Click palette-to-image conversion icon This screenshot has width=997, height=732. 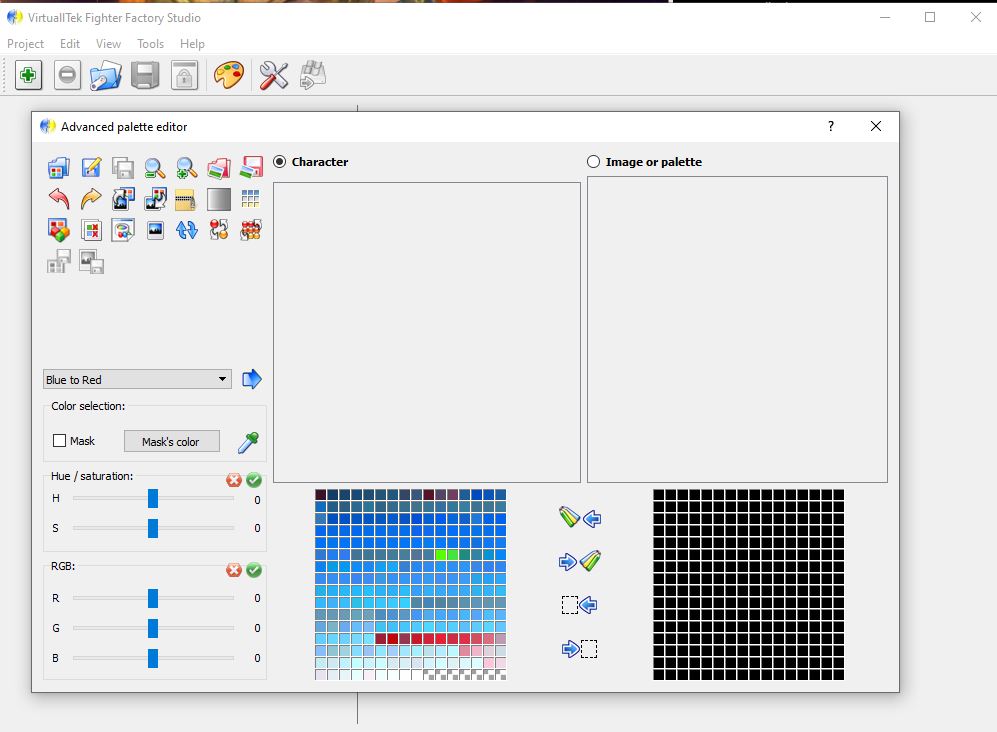point(155,199)
